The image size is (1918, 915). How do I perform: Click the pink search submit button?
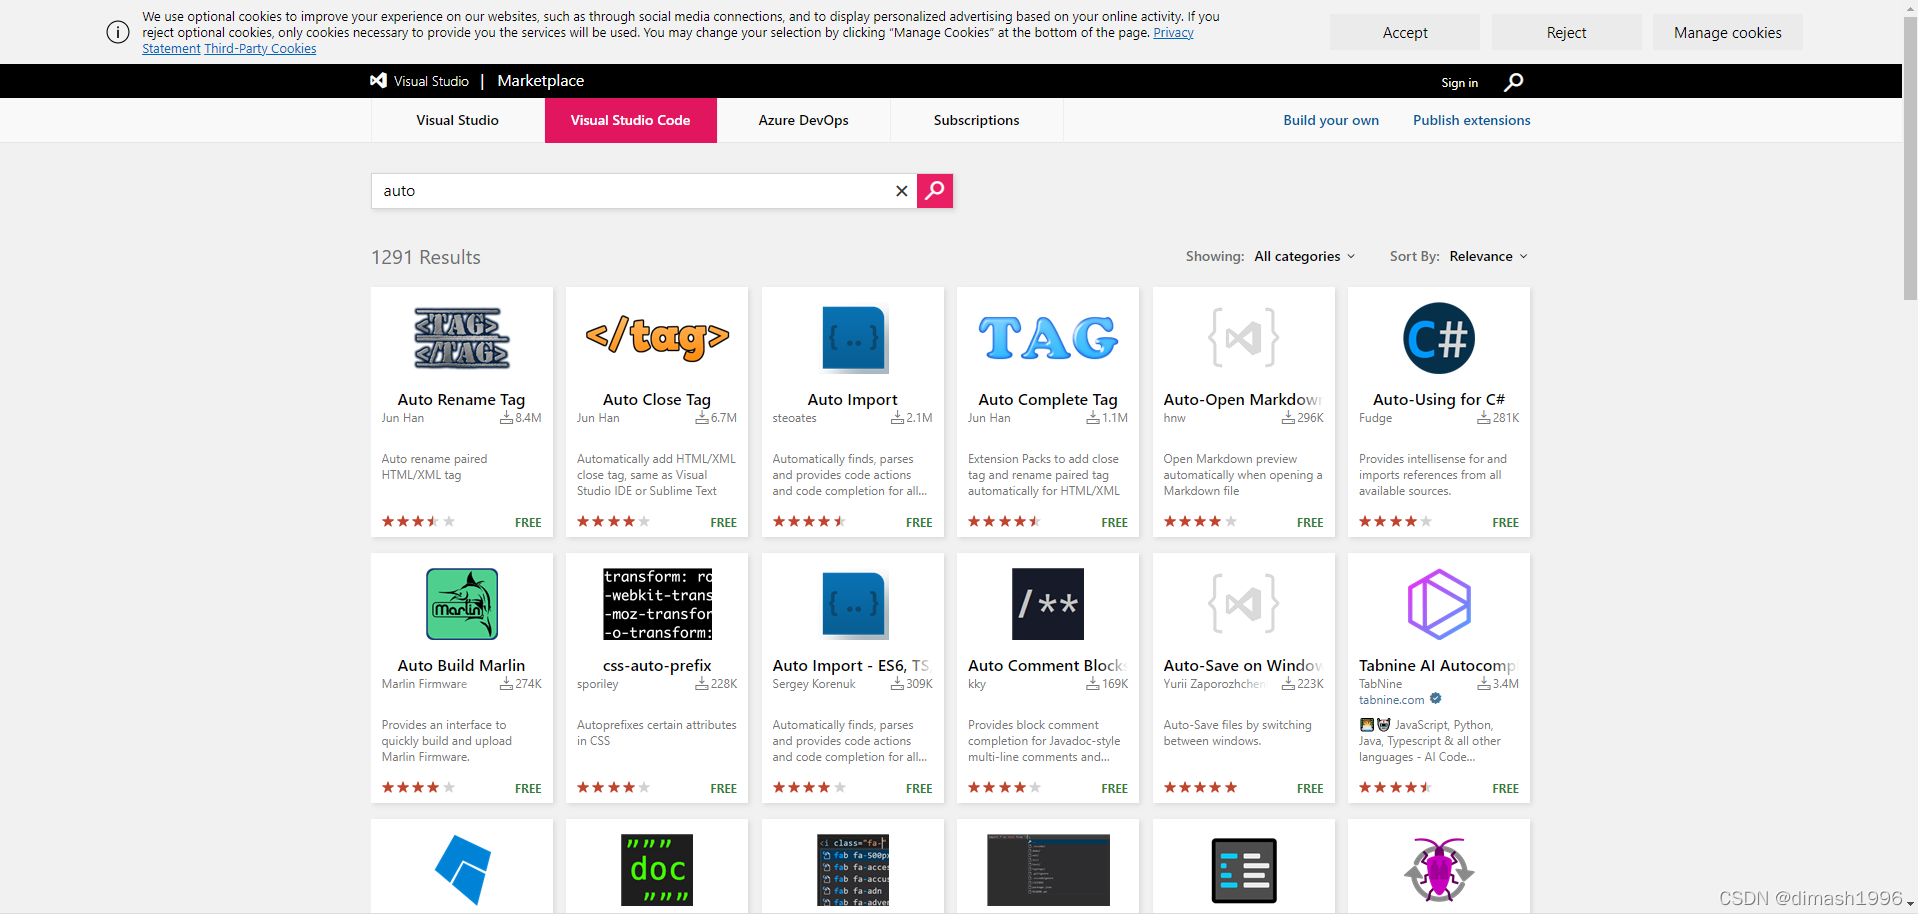click(935, 190)
